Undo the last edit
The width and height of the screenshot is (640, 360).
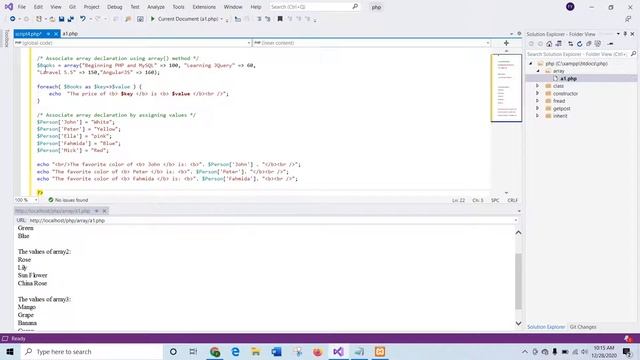coord(83,19)
